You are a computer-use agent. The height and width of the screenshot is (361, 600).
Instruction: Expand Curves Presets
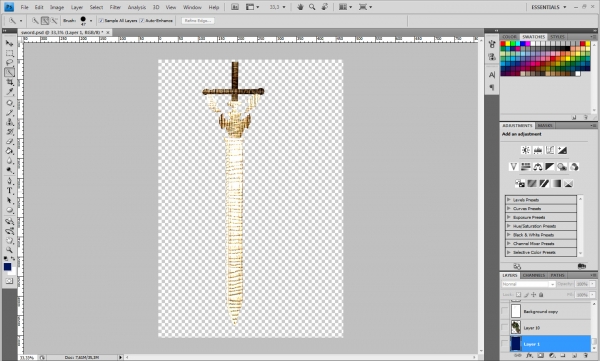click(x=509, y=208)
